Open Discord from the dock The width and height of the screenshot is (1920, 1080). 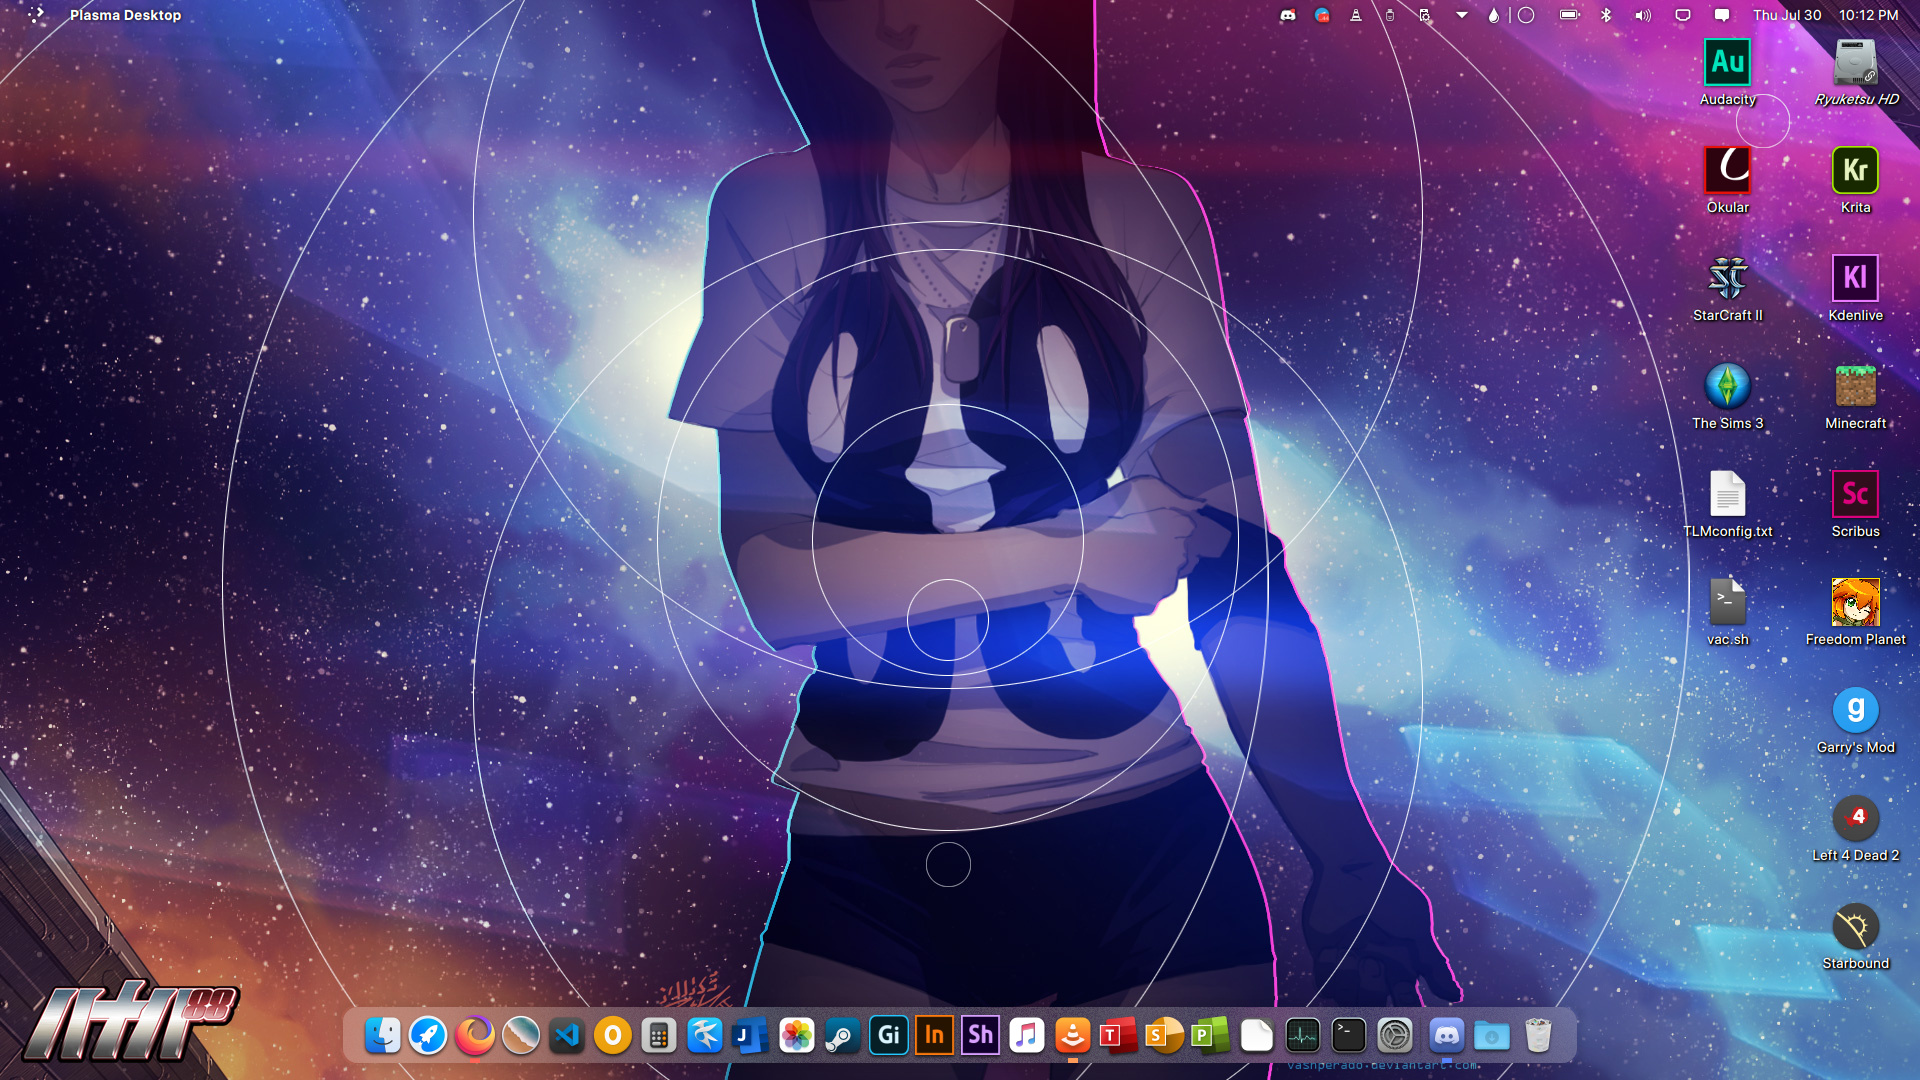click(1446, 1036)
